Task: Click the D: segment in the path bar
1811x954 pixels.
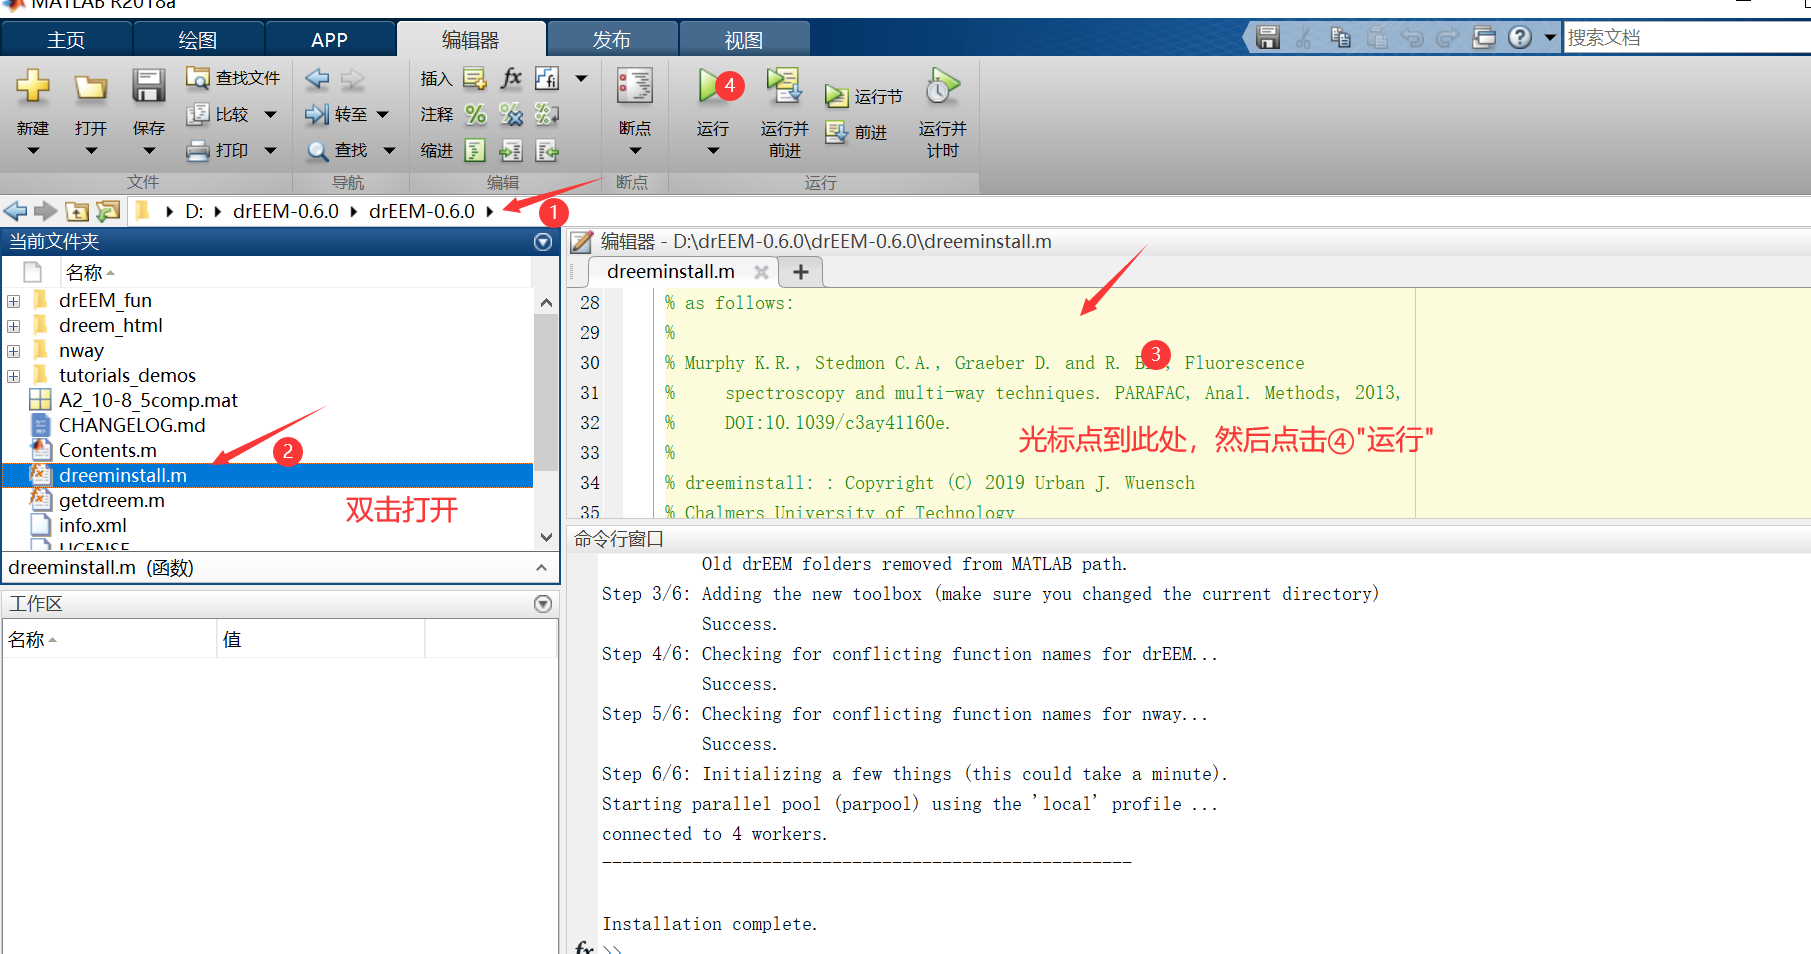Action: 194,211
